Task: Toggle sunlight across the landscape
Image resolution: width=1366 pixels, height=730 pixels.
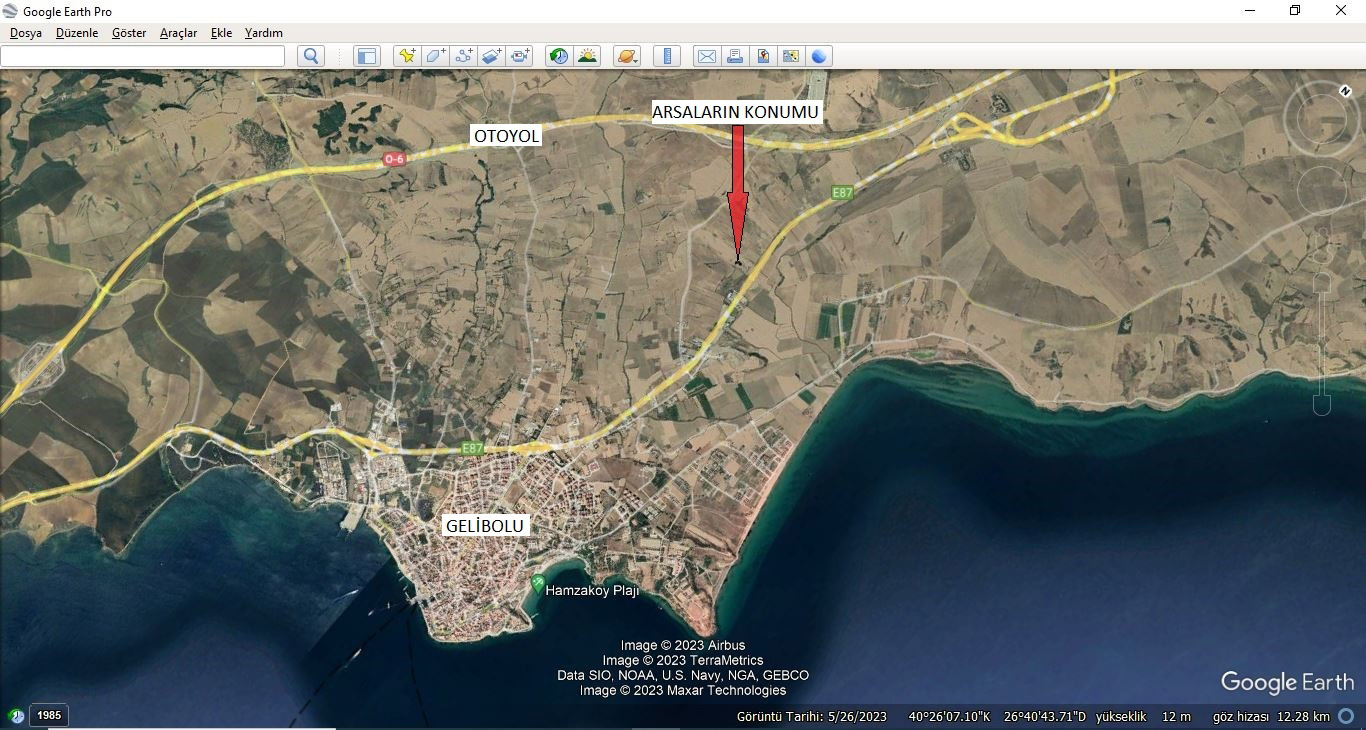Action: tap(587, 56)
